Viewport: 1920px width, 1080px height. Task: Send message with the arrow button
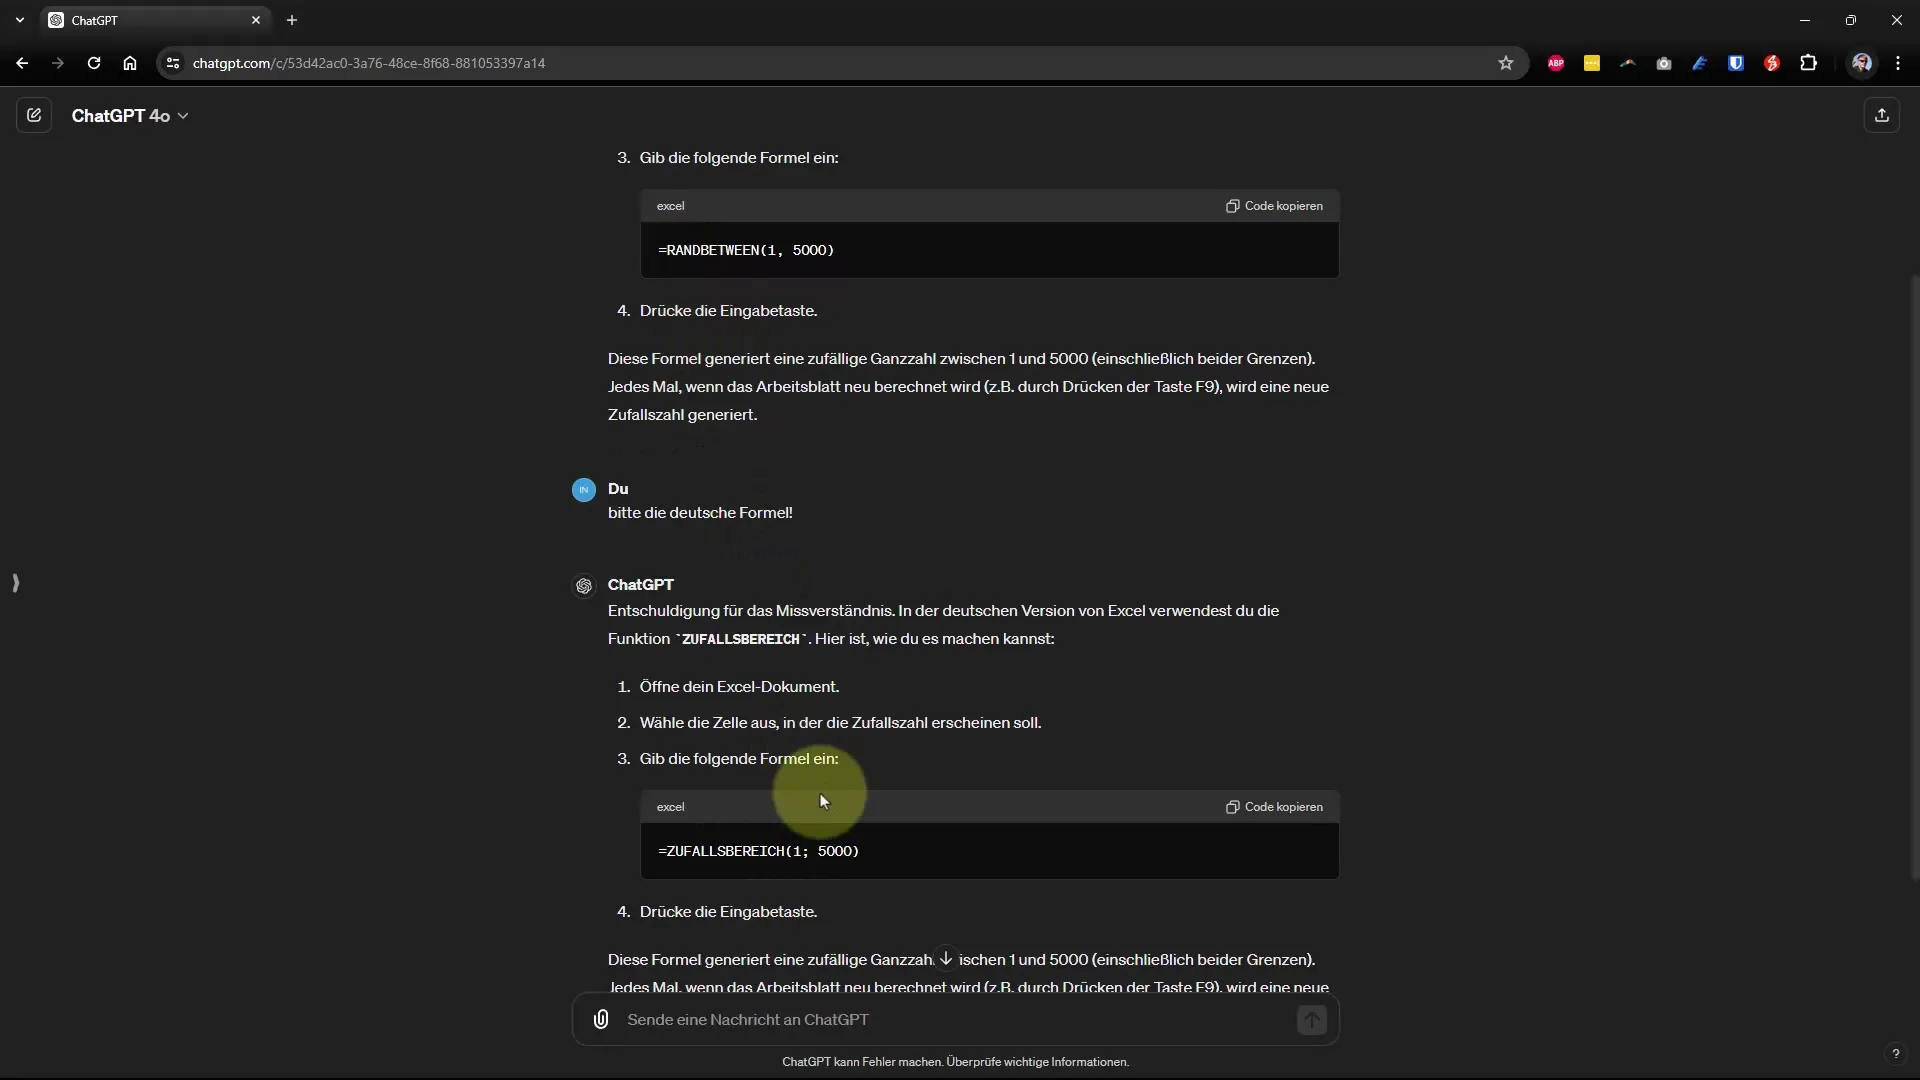tap(1311, 1019)
